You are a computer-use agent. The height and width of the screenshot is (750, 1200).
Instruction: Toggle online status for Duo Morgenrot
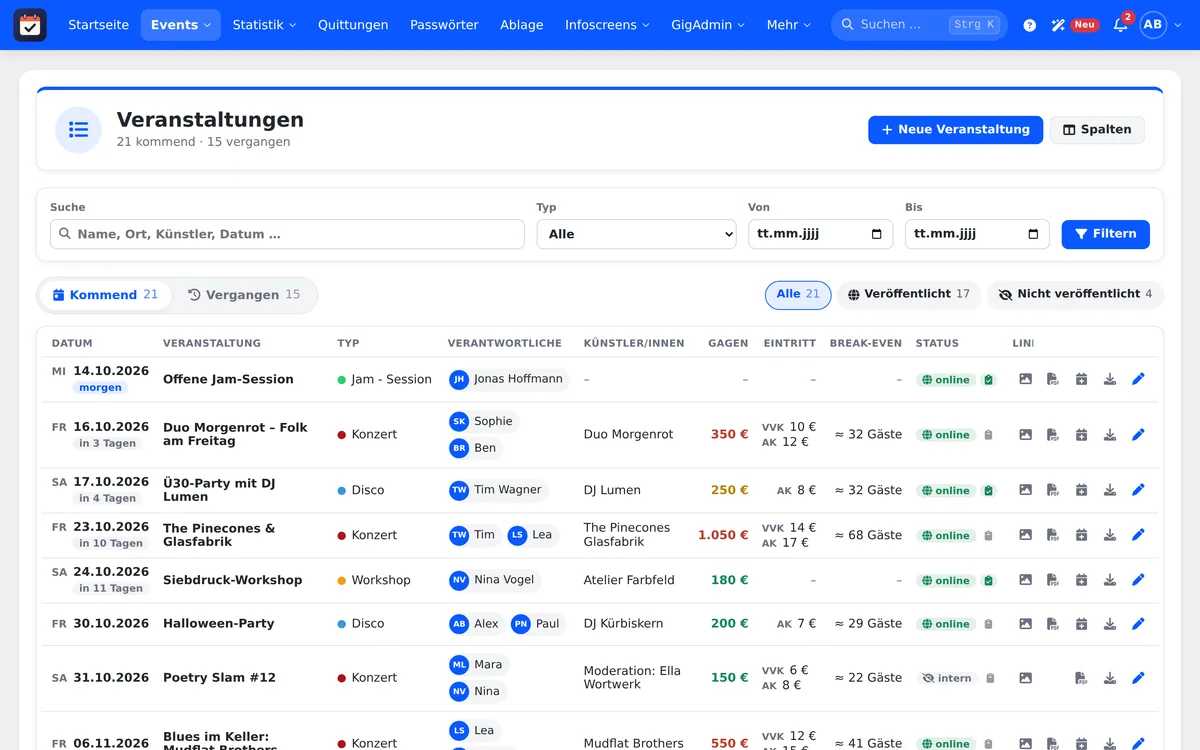click(946, 435)
